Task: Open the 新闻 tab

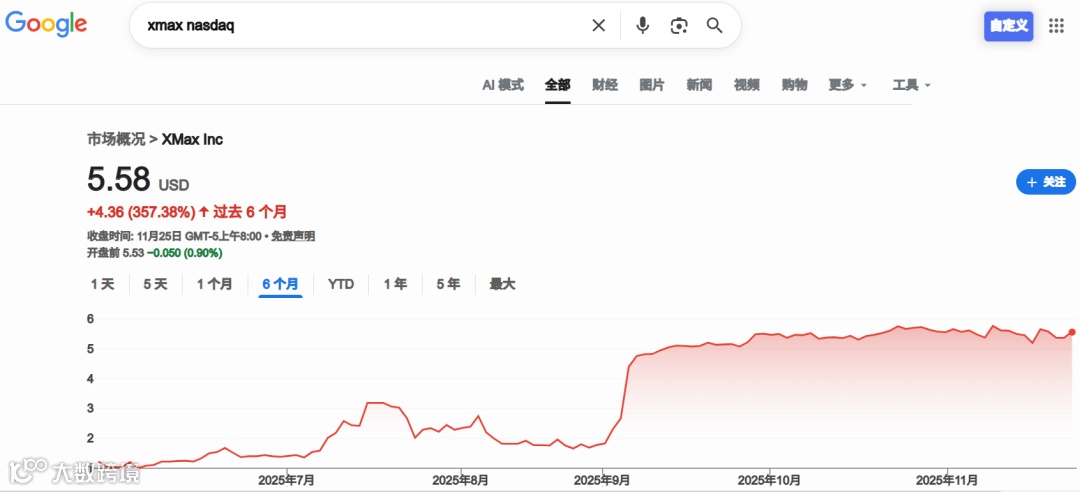Action: point(699,85)
